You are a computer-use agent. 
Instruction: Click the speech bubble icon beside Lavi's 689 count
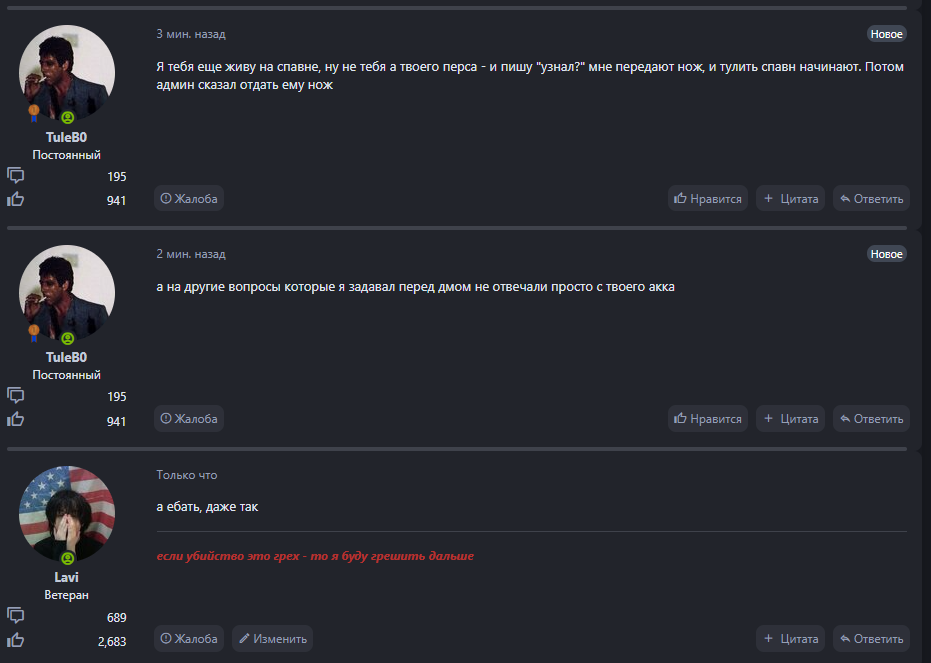click(x=15, y=616)
